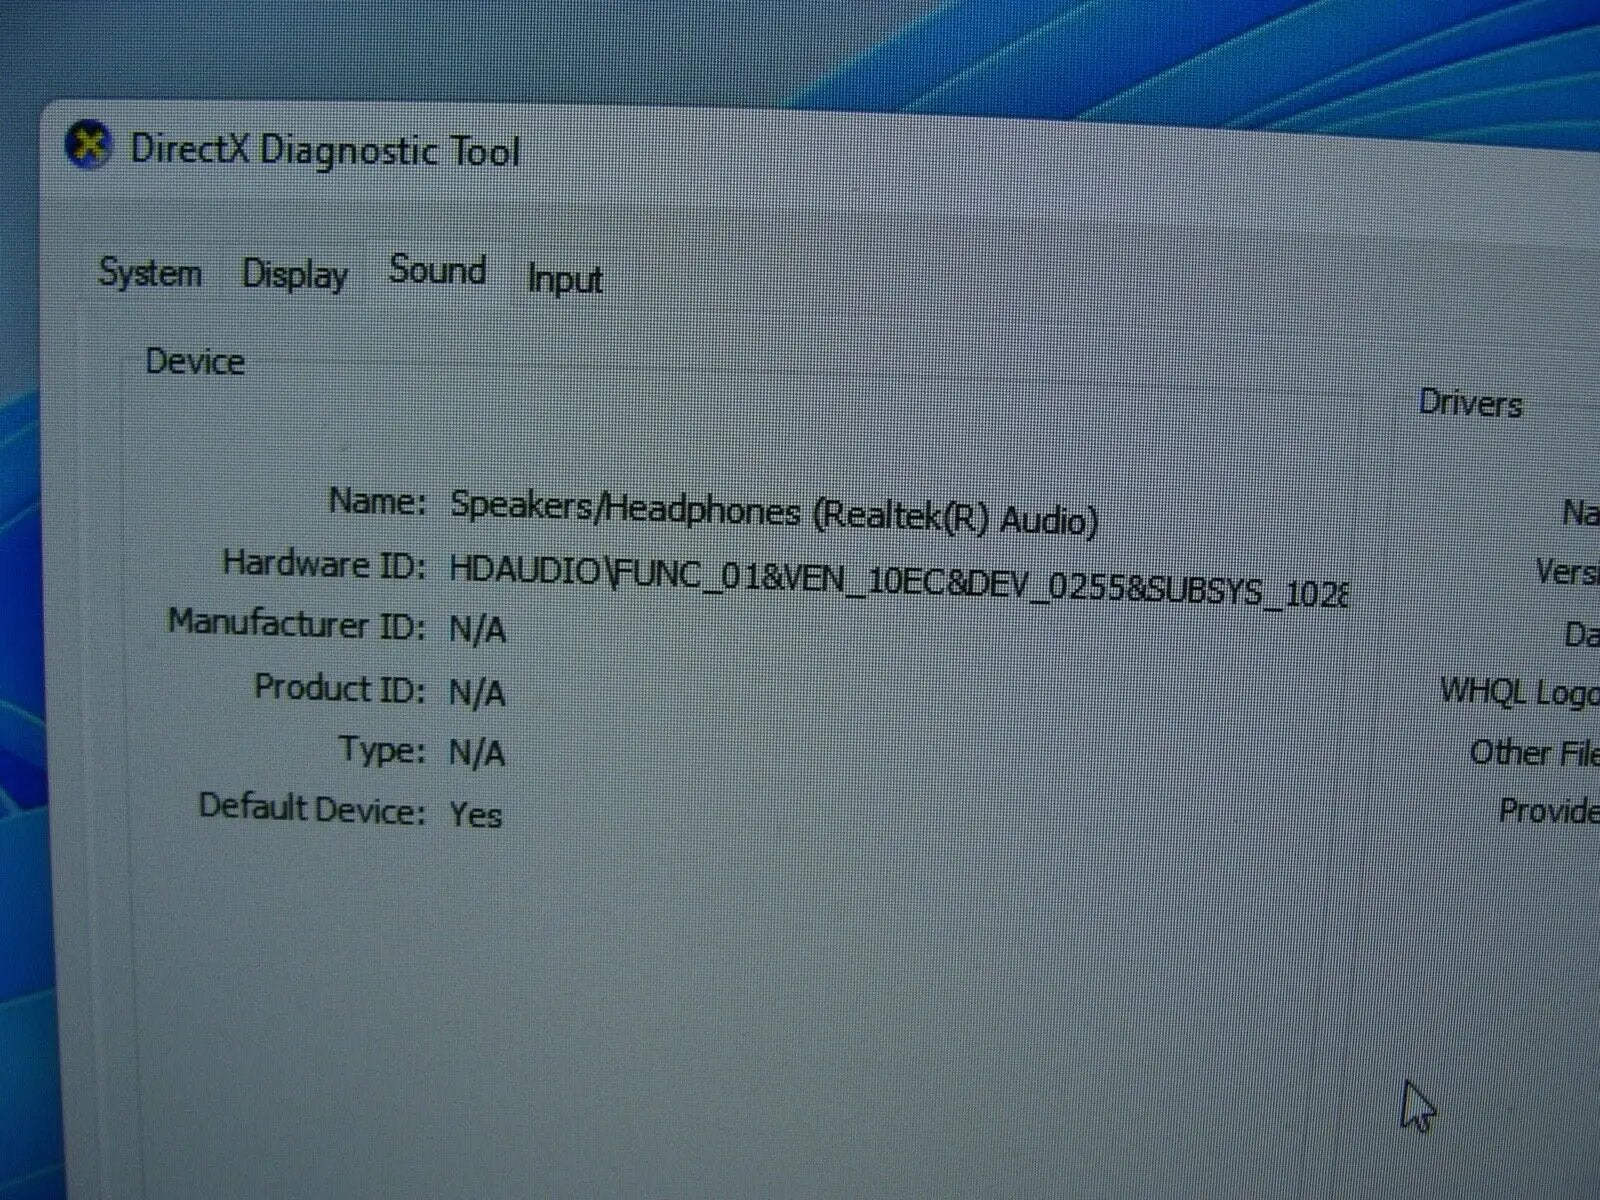Click the device name Speakers/Headphones (Realtek(R) Audio)

coord(774,513)
